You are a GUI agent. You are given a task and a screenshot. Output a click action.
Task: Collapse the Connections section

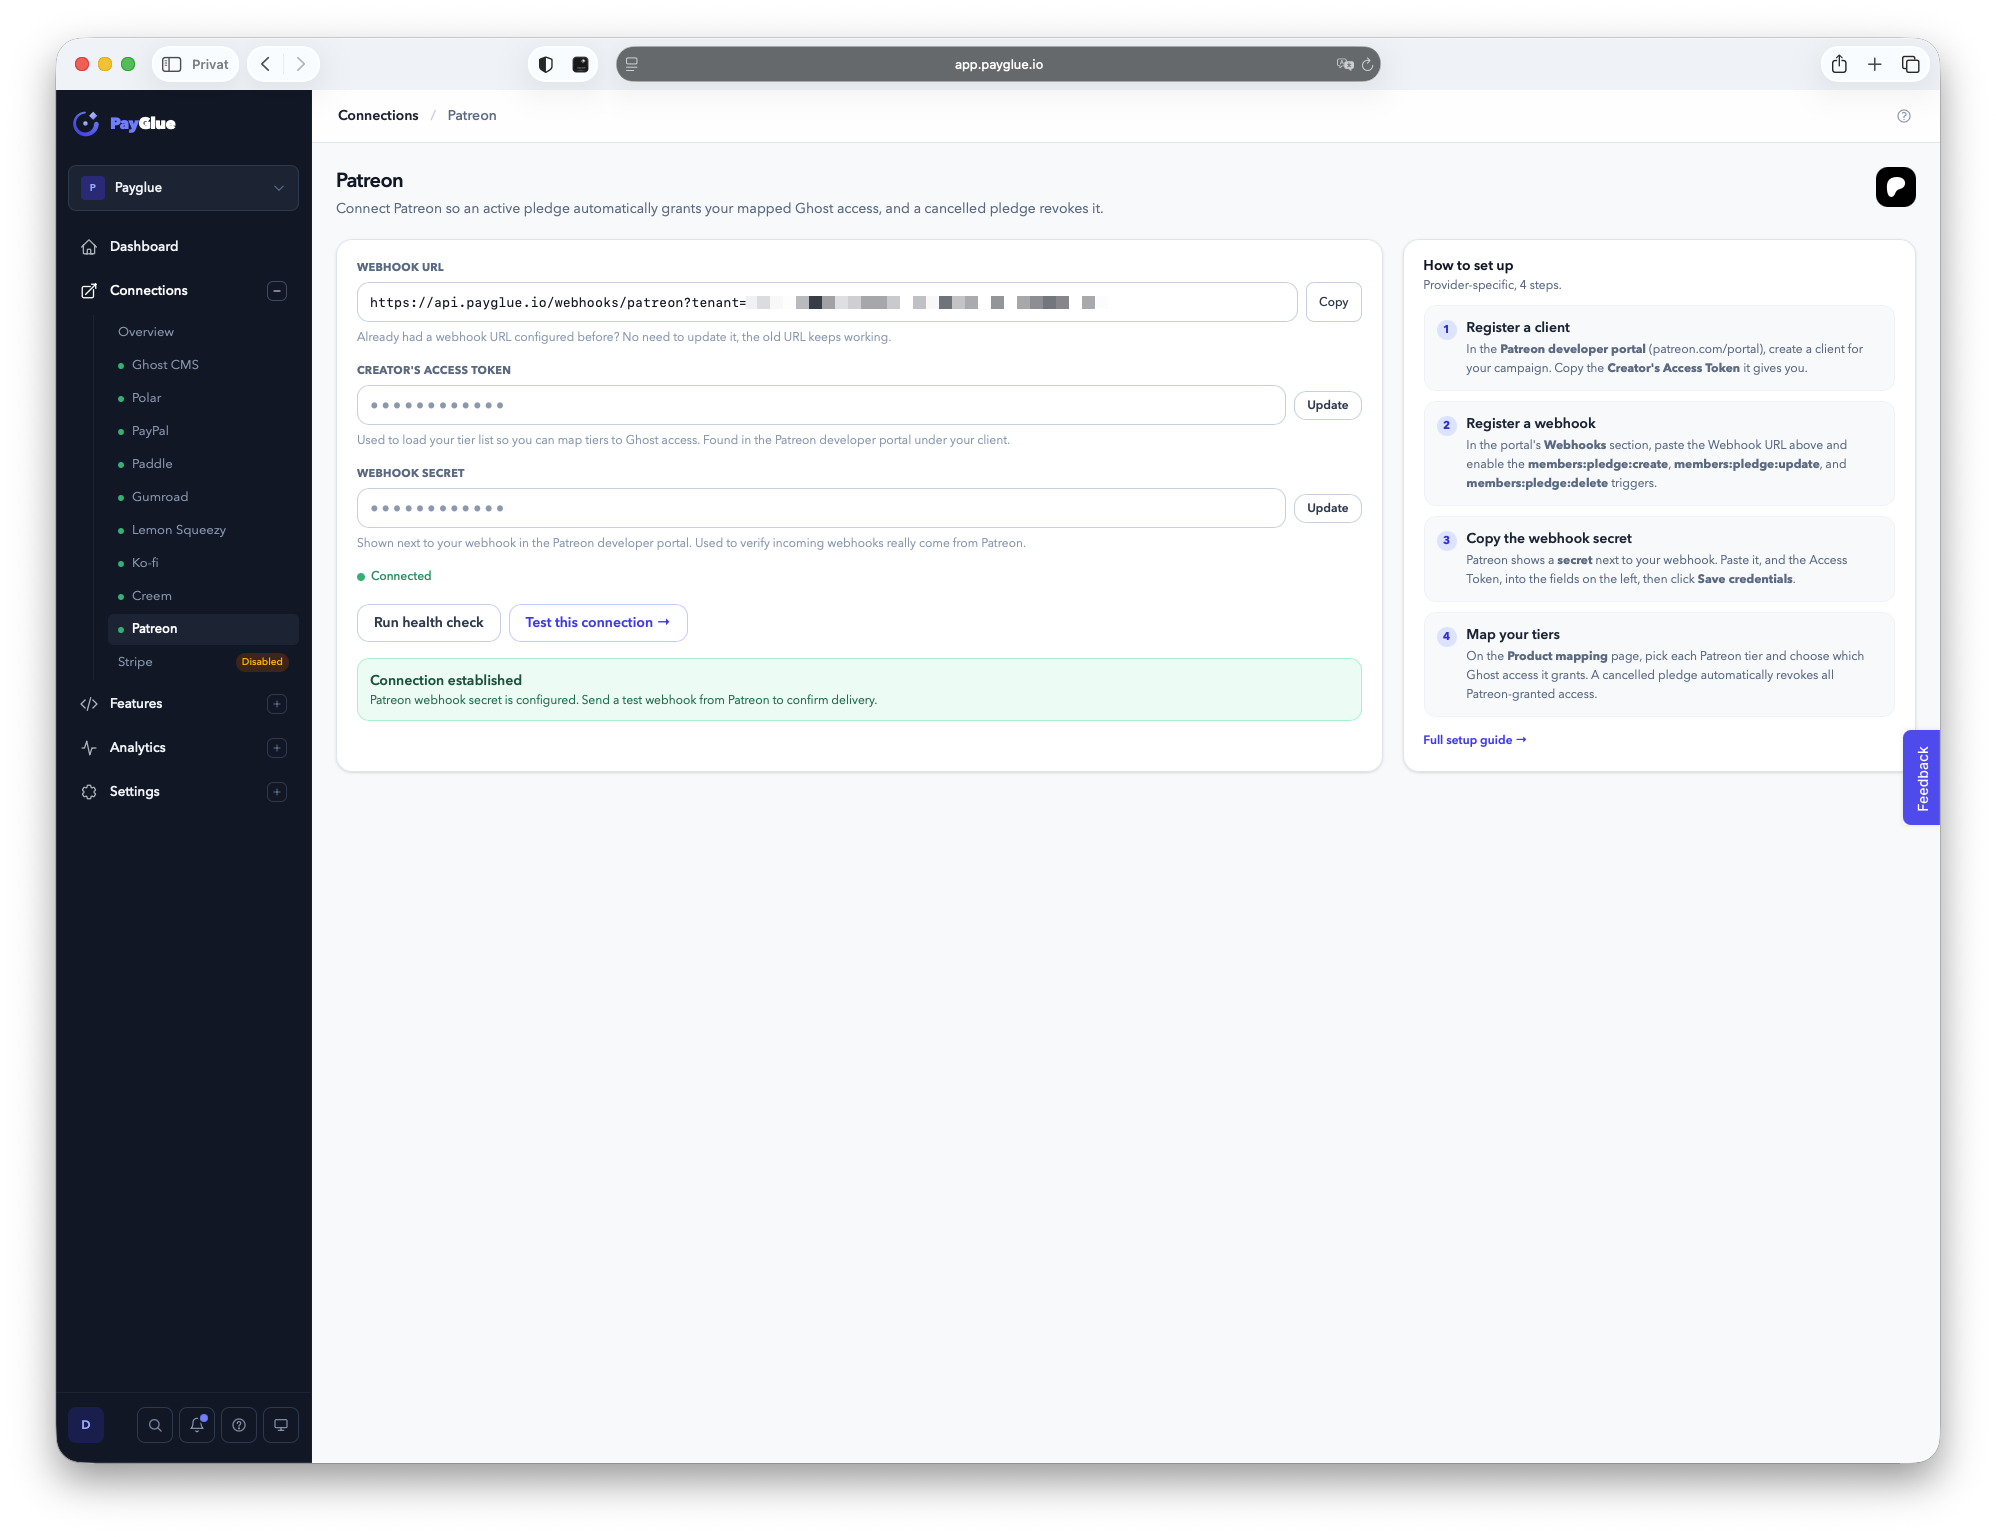pos(277,291)
